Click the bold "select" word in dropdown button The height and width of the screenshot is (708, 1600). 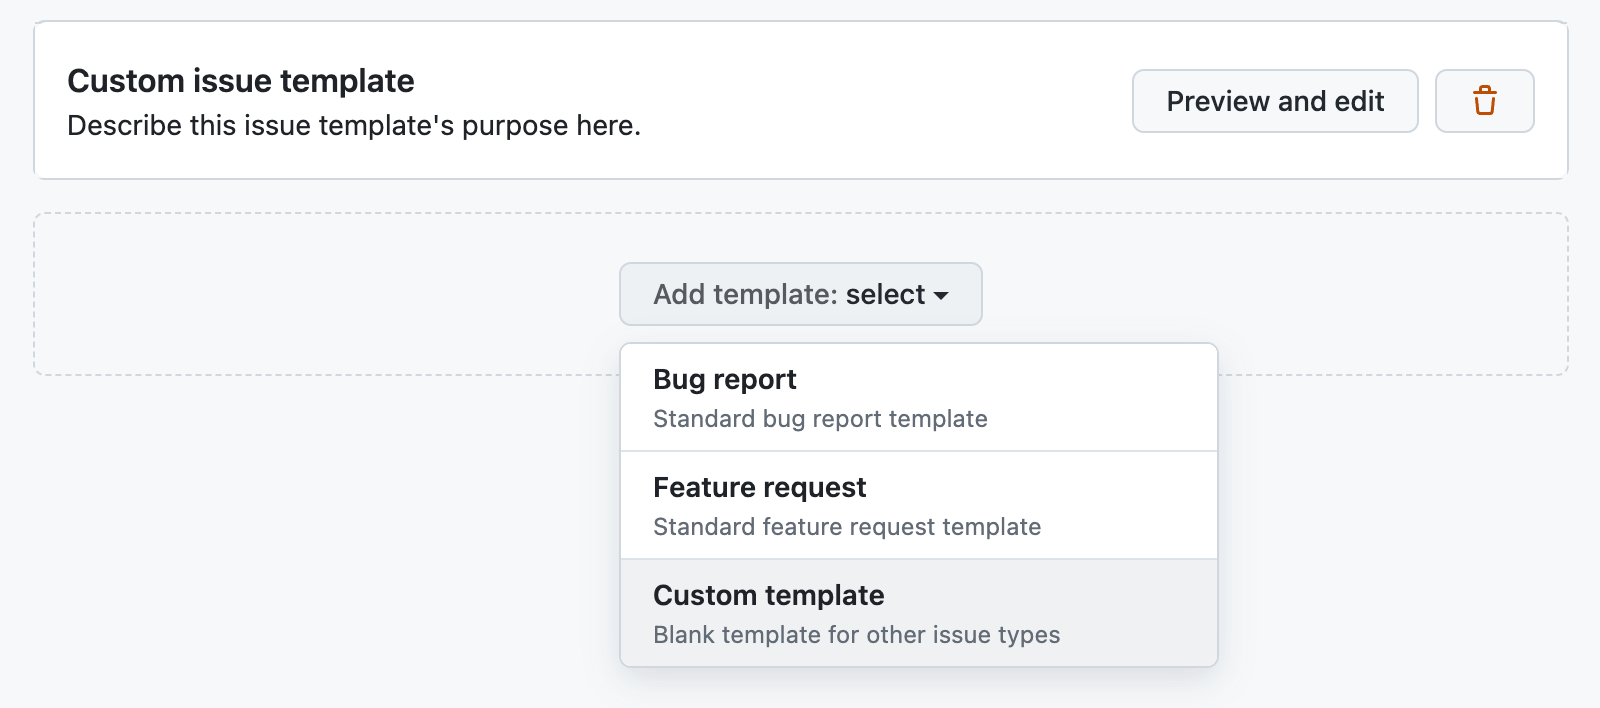coord(885,294)
